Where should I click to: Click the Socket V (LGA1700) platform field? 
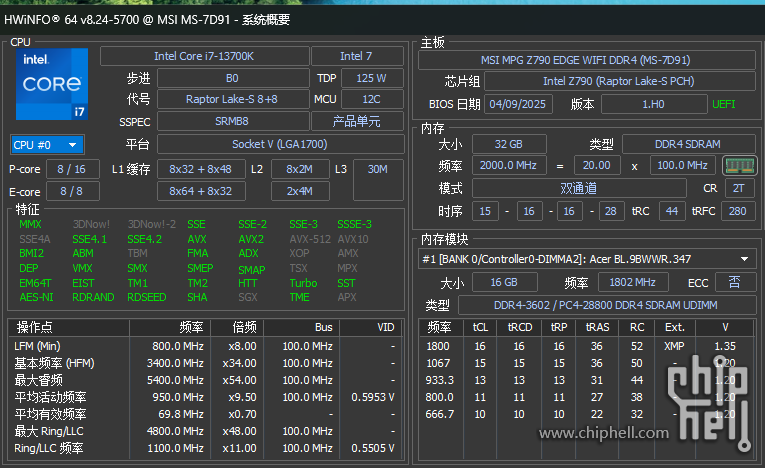(281, 144)
